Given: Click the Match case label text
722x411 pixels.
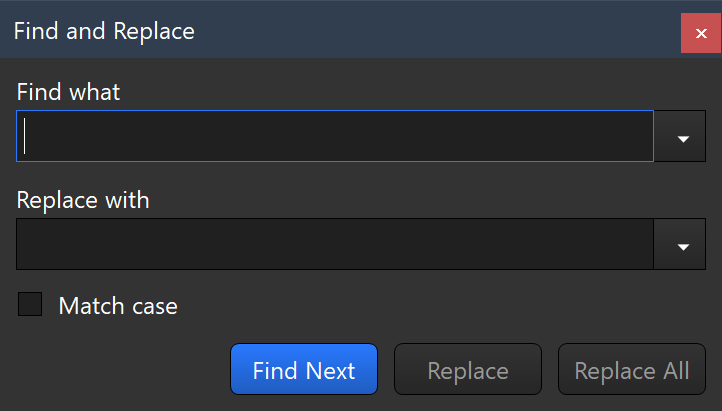Looking at the screenshot, I should click(118, 306).
